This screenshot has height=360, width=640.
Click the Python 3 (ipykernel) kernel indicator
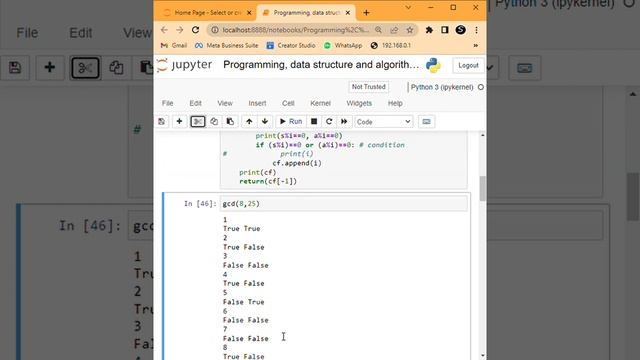pyautogui.click(x=442, y=87)
